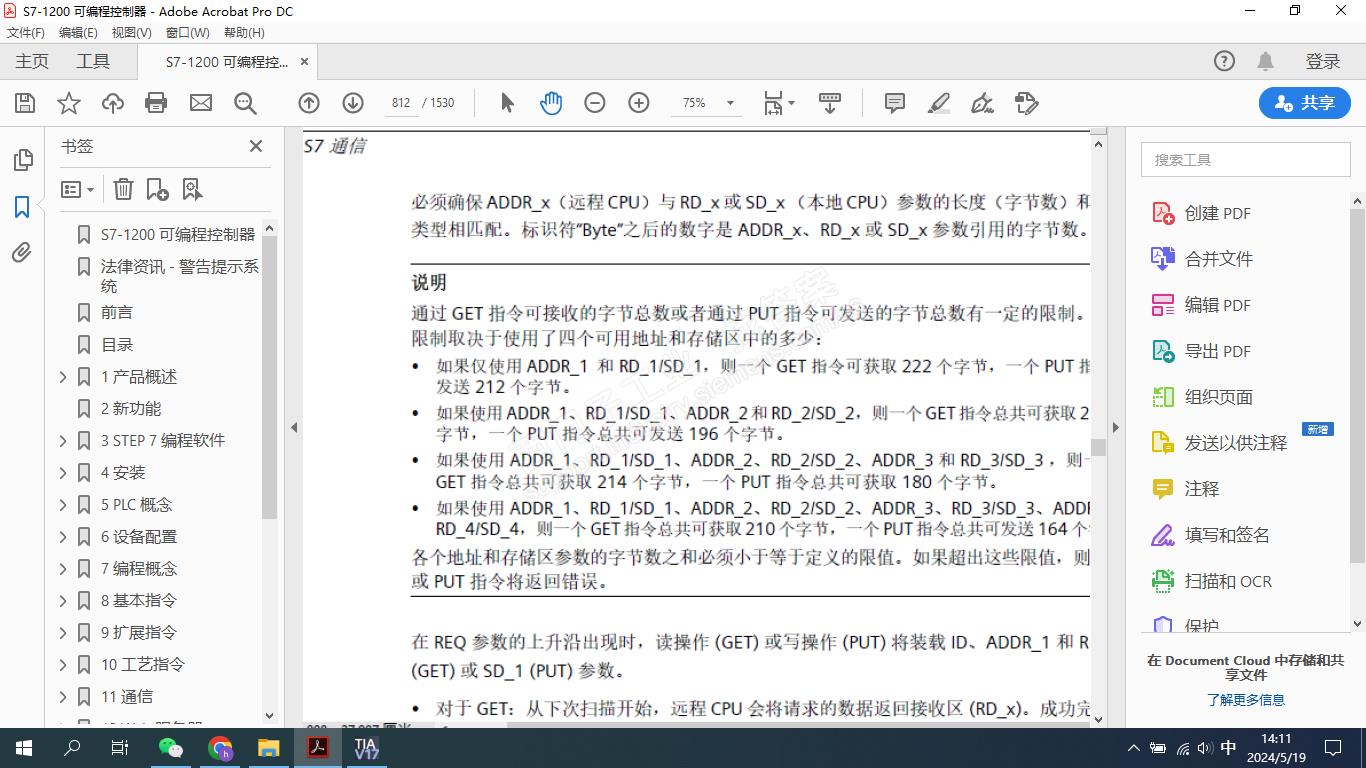Viewport: 1366px width, 768px height.
Task: Expand the '4 安装' bookmark
Action: [x=63, y=473]
